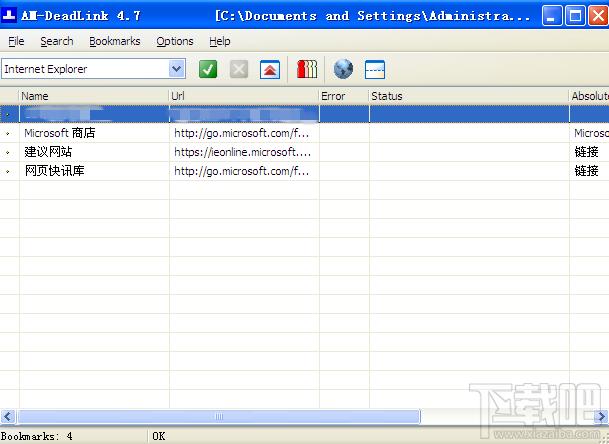Screen dimensions: 609x444
Task: Open the Options menu
Action: [x=175, y=41]
